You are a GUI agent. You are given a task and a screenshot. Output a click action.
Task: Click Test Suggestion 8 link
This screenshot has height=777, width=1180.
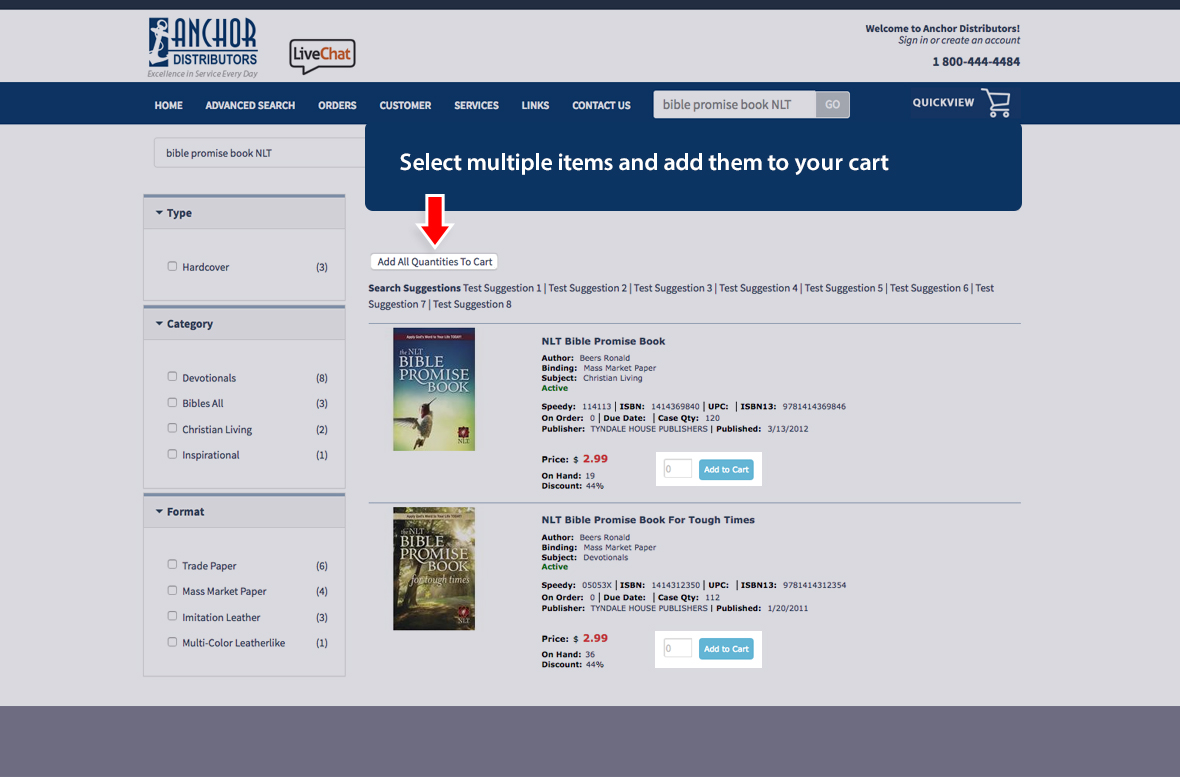point(472,304)
